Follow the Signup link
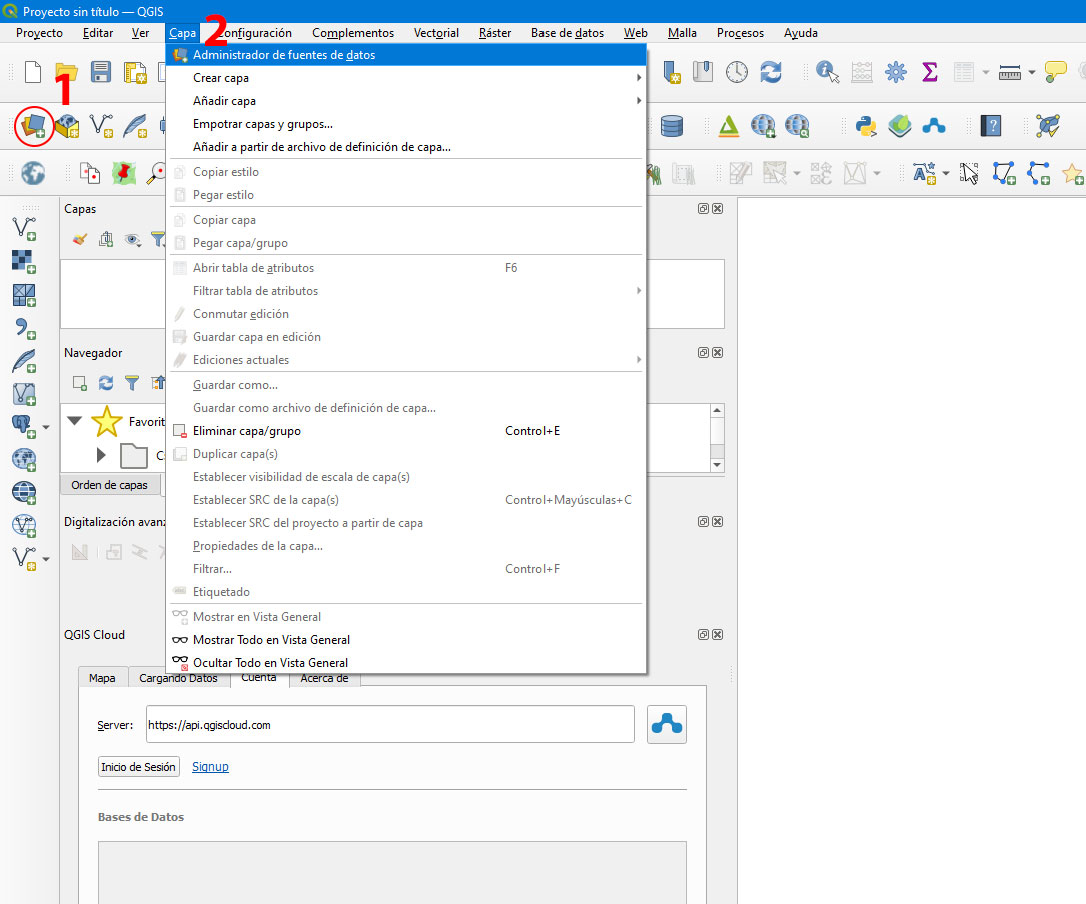Image resolution: width=1086 pixels, height=904 pixels. pos(210,767)
